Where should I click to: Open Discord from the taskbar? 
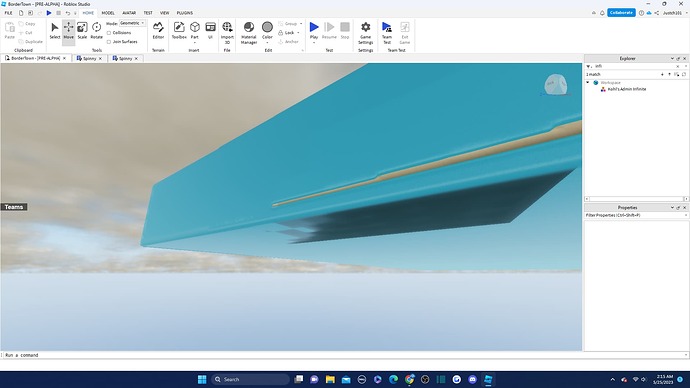click(x=472, y=379)
